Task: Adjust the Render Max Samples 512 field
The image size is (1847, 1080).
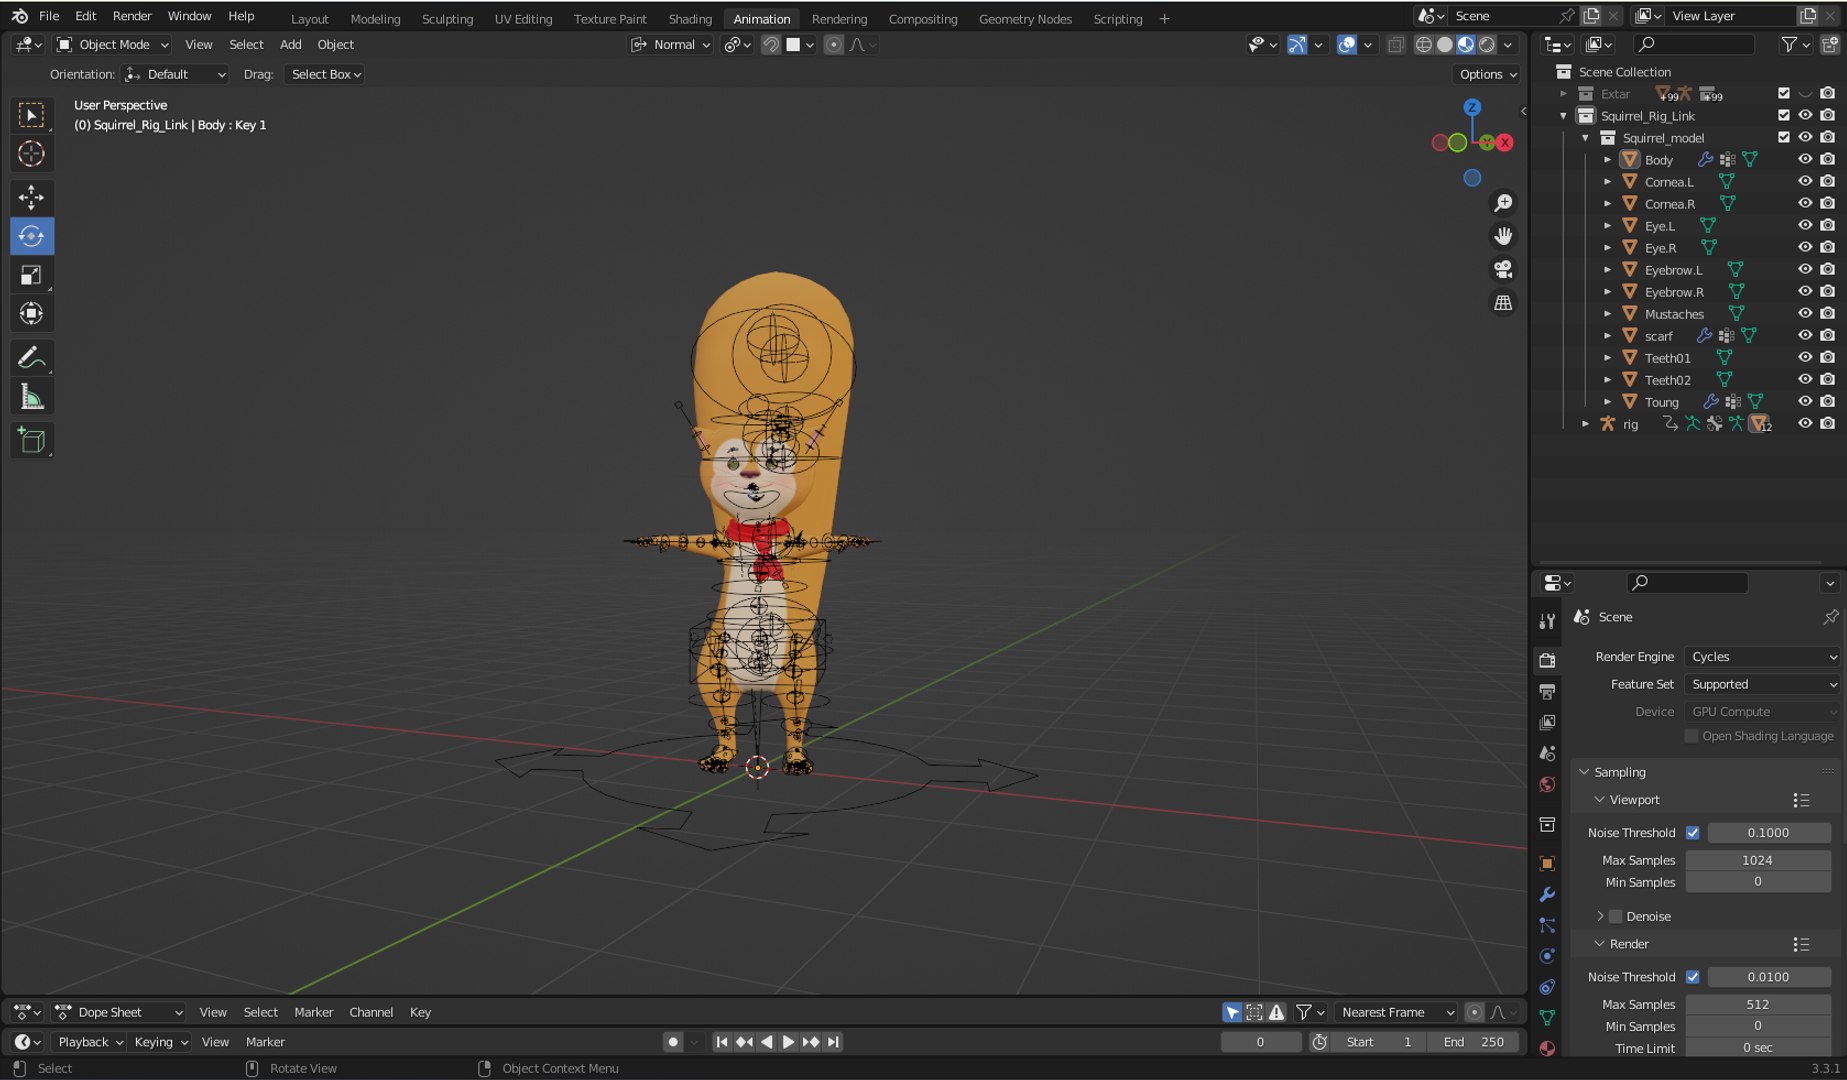Action: [x=1758, y=1005]
